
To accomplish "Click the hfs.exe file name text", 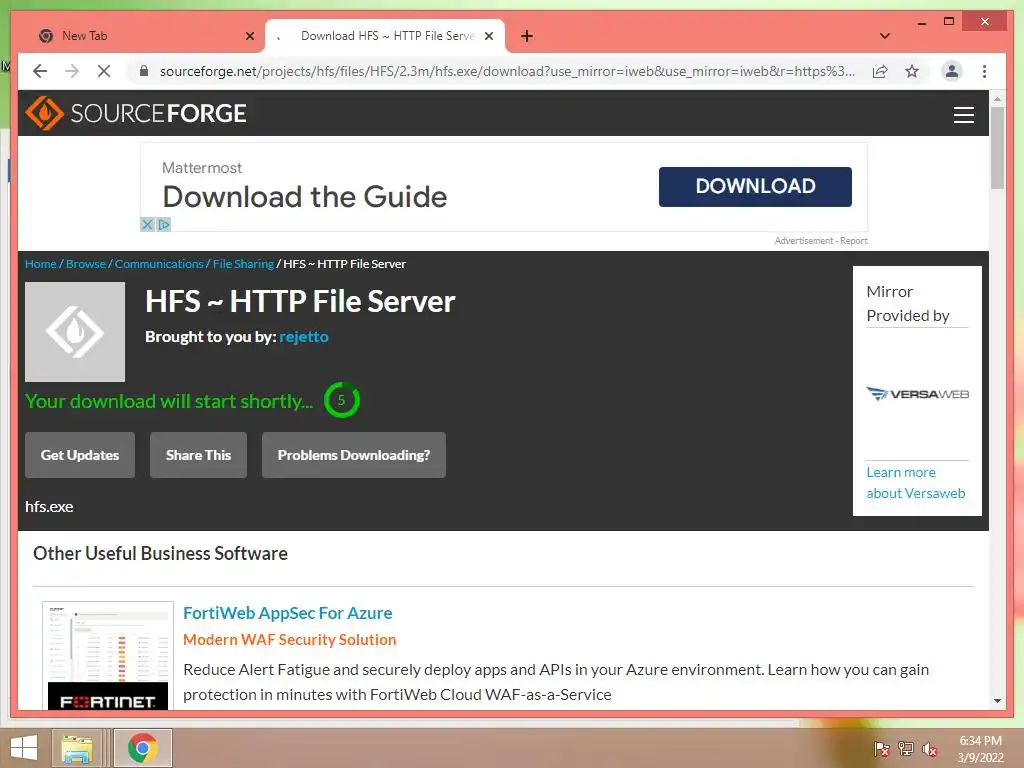I will (49, 507).
